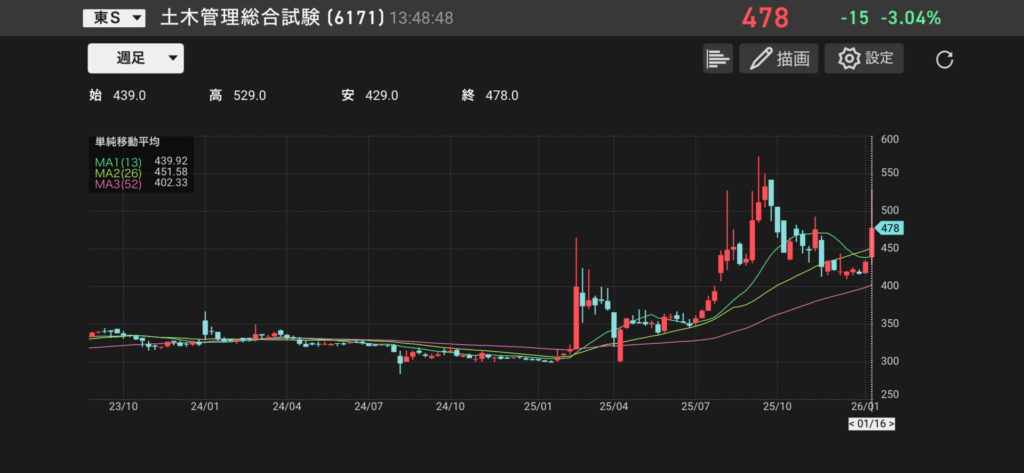This screenshot has height=473, width=1024.
Task: Click the 終 478.0 closing price value
Action: 490,96
